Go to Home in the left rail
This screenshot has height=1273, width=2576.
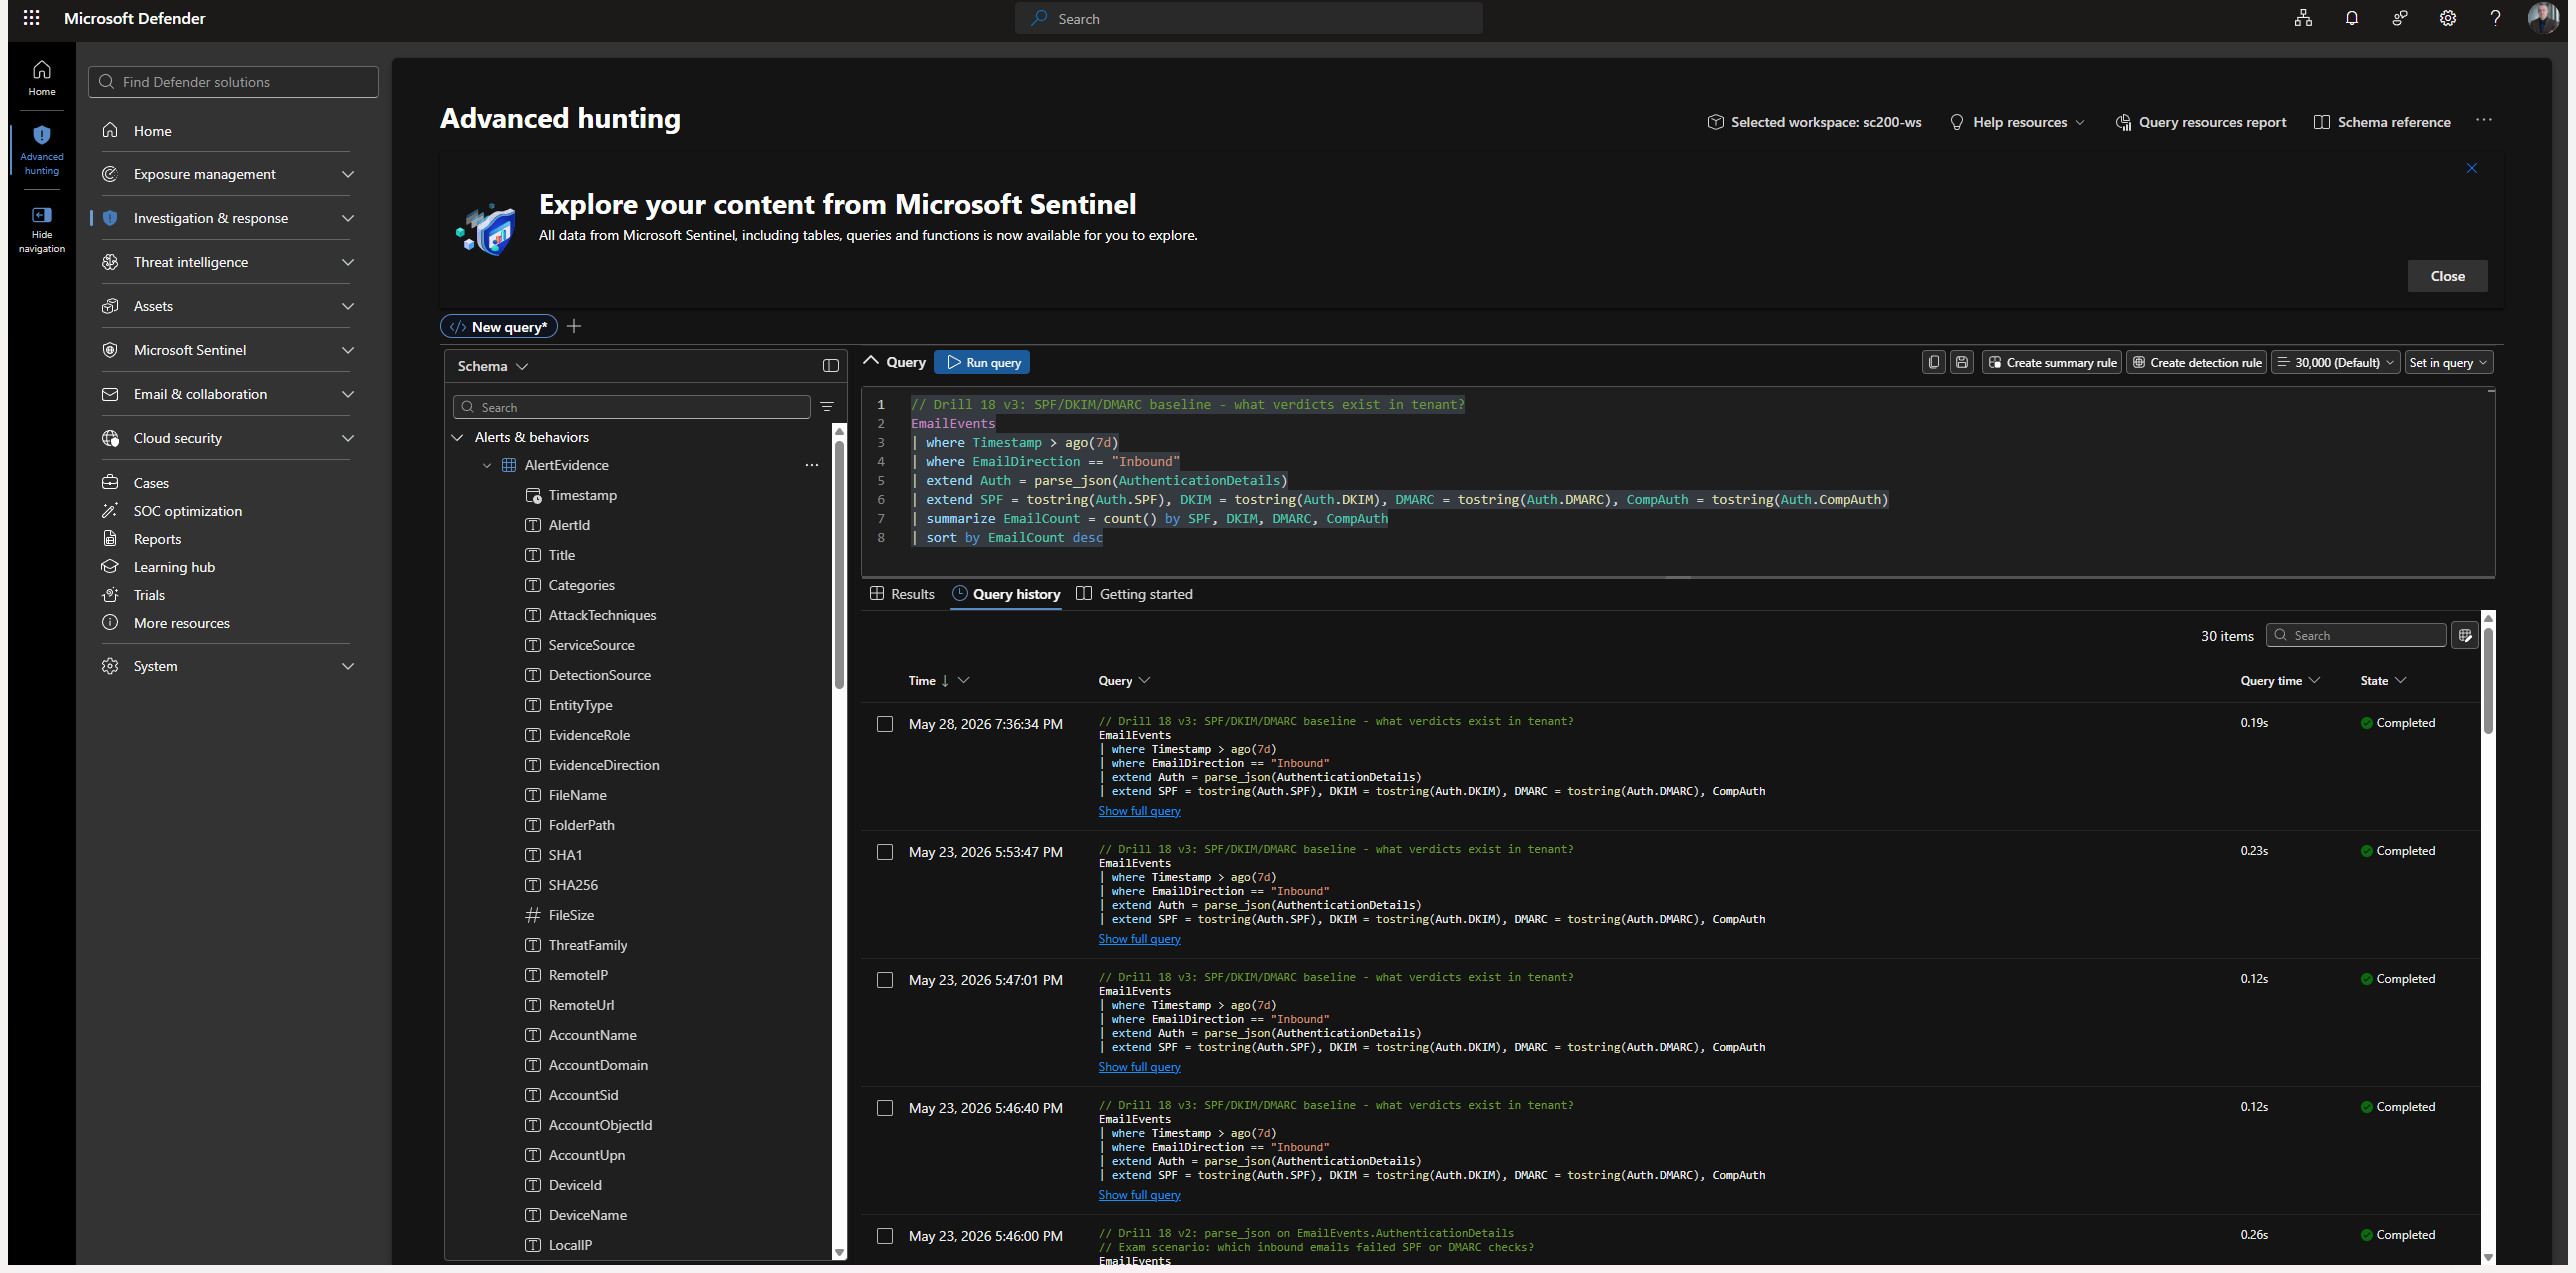pyautogui.click(x=42, y=78)
